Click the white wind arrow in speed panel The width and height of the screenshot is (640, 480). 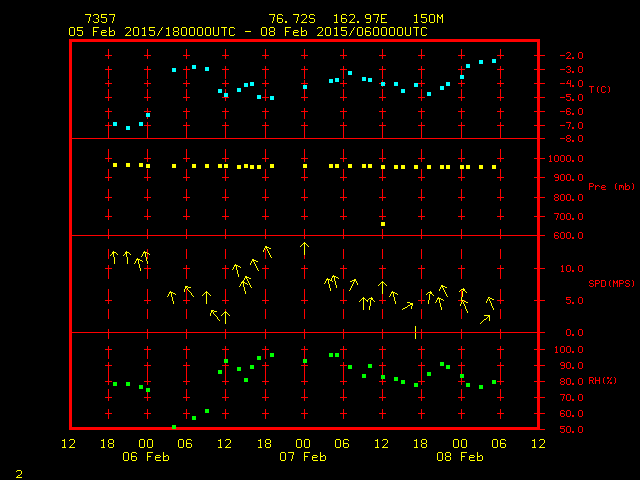pyautogui.click(x=486, y=318)
